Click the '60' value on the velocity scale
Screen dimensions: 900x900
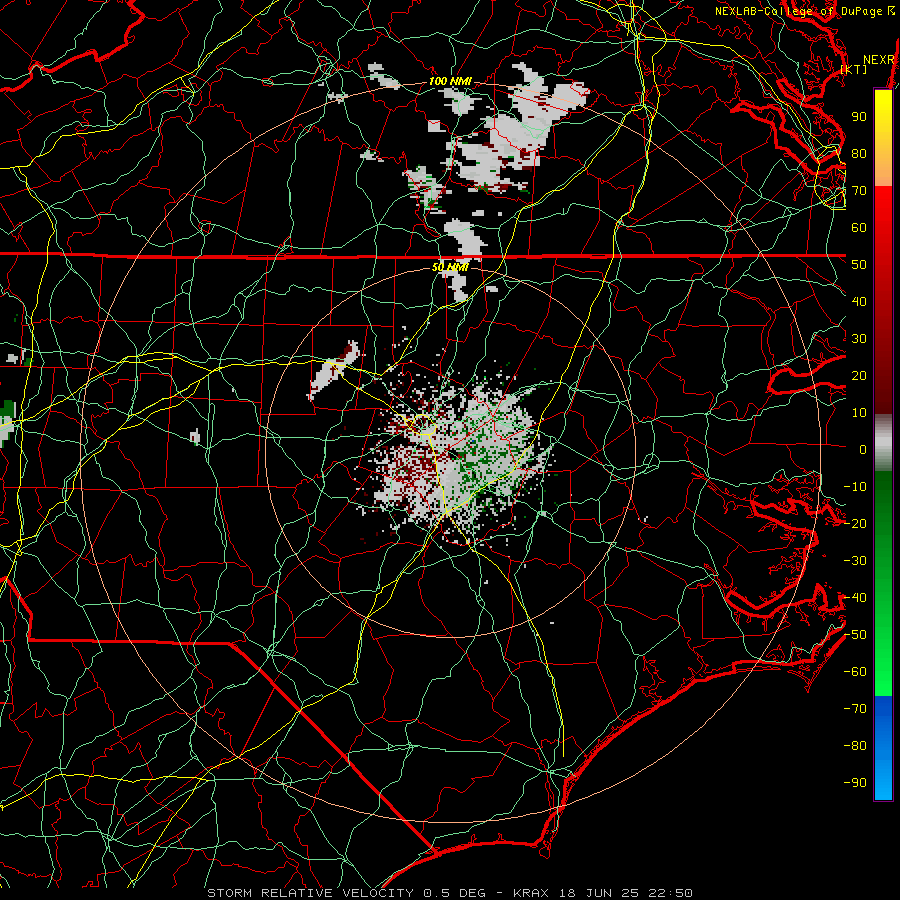pyautogui.click(x=859, y=228)
